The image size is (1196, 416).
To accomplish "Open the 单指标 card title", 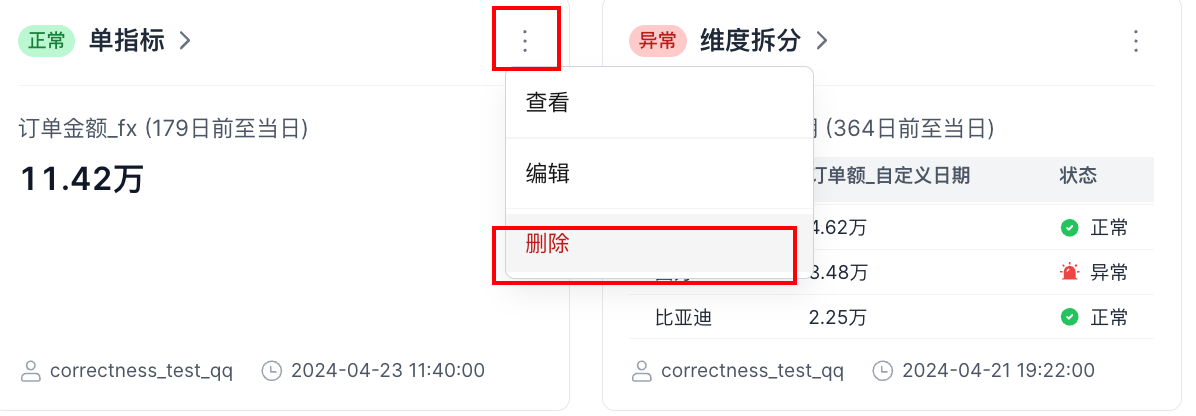I will click(127, 41).
